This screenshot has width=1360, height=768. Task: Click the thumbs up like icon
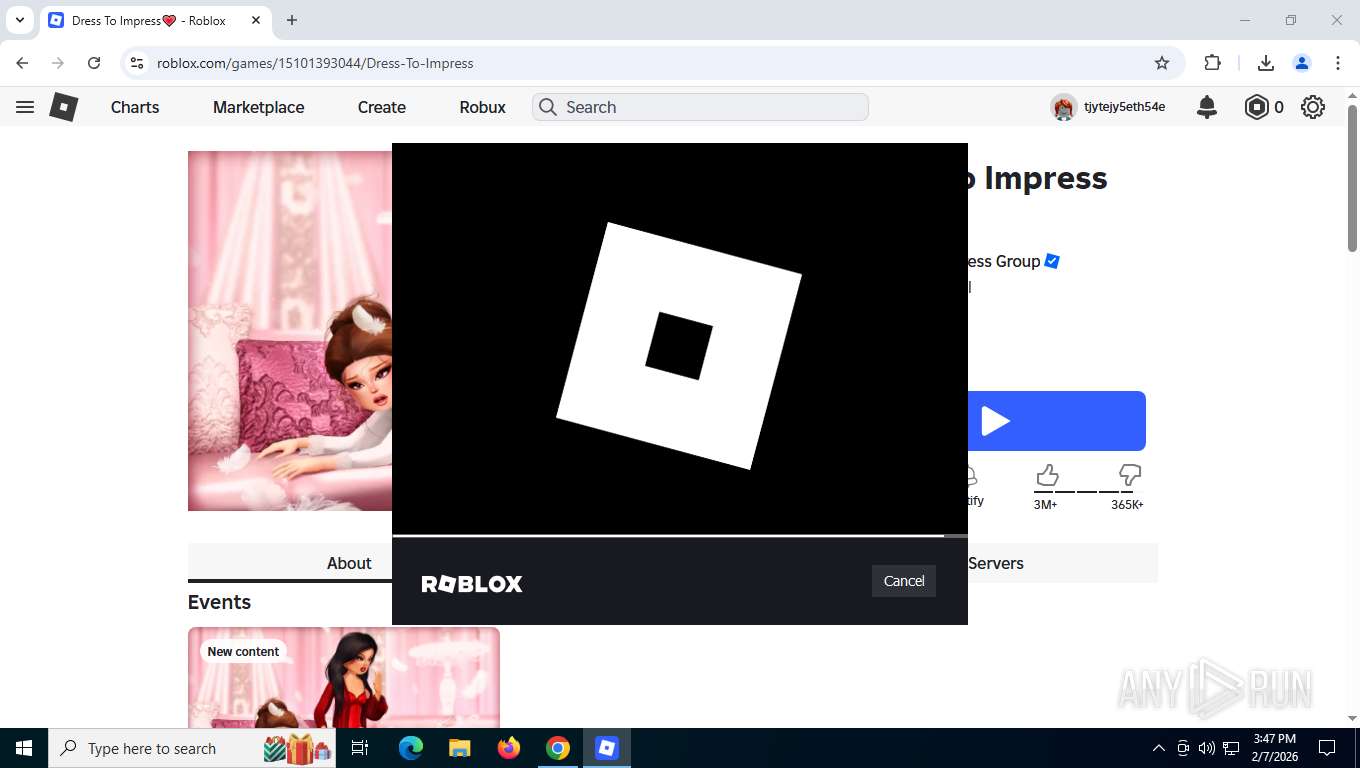[x=1047, y=475]
